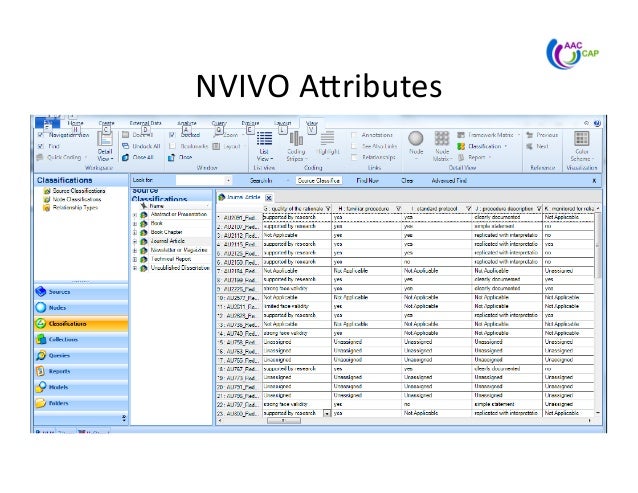Enable the Relationships checkbox
This screenshot has width=638, height=493.
[354, 157]
